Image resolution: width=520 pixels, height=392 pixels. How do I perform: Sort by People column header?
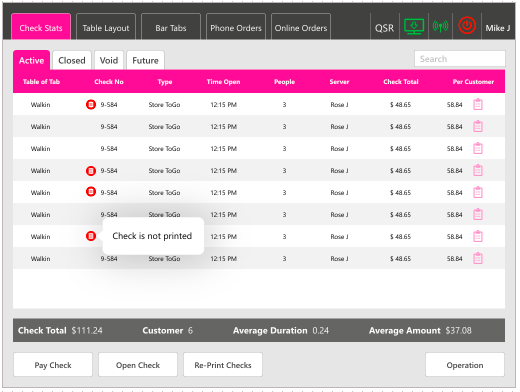[284, 82]
